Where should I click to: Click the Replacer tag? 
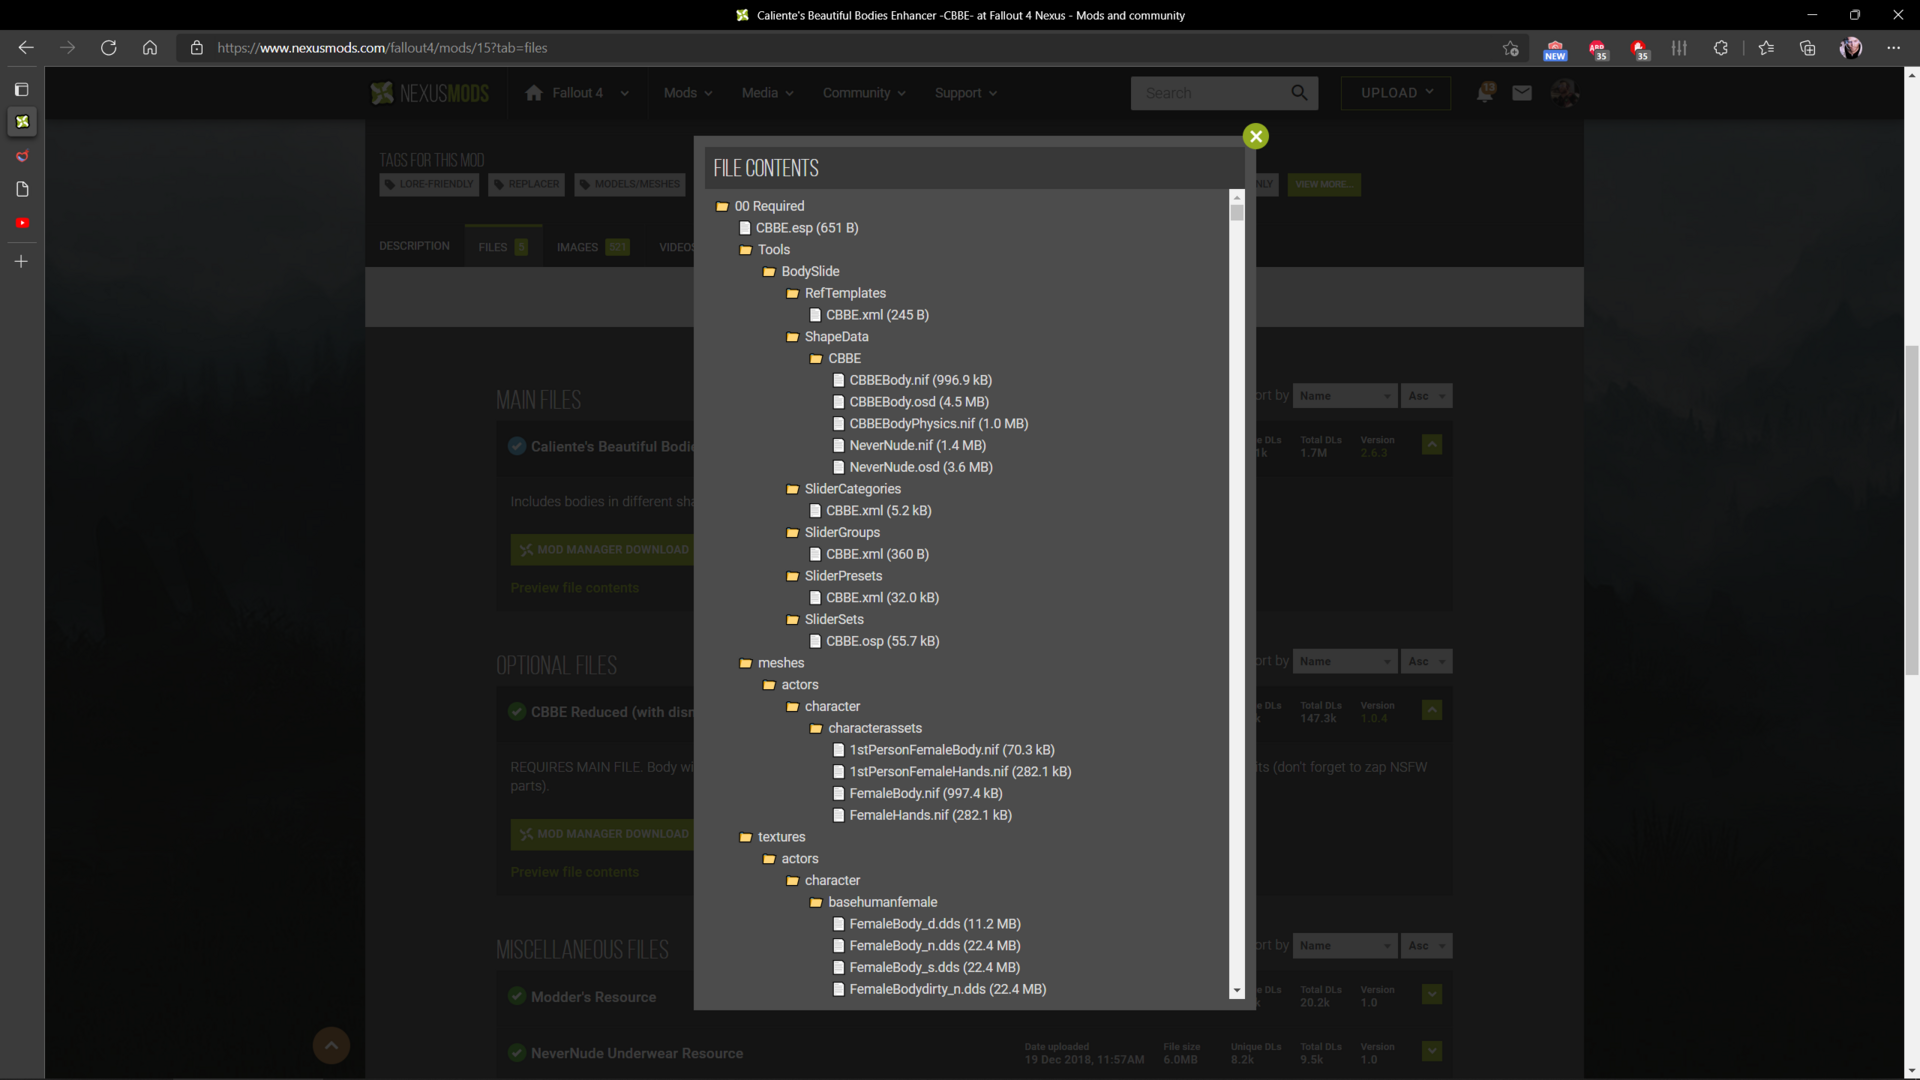coord(527,184)
